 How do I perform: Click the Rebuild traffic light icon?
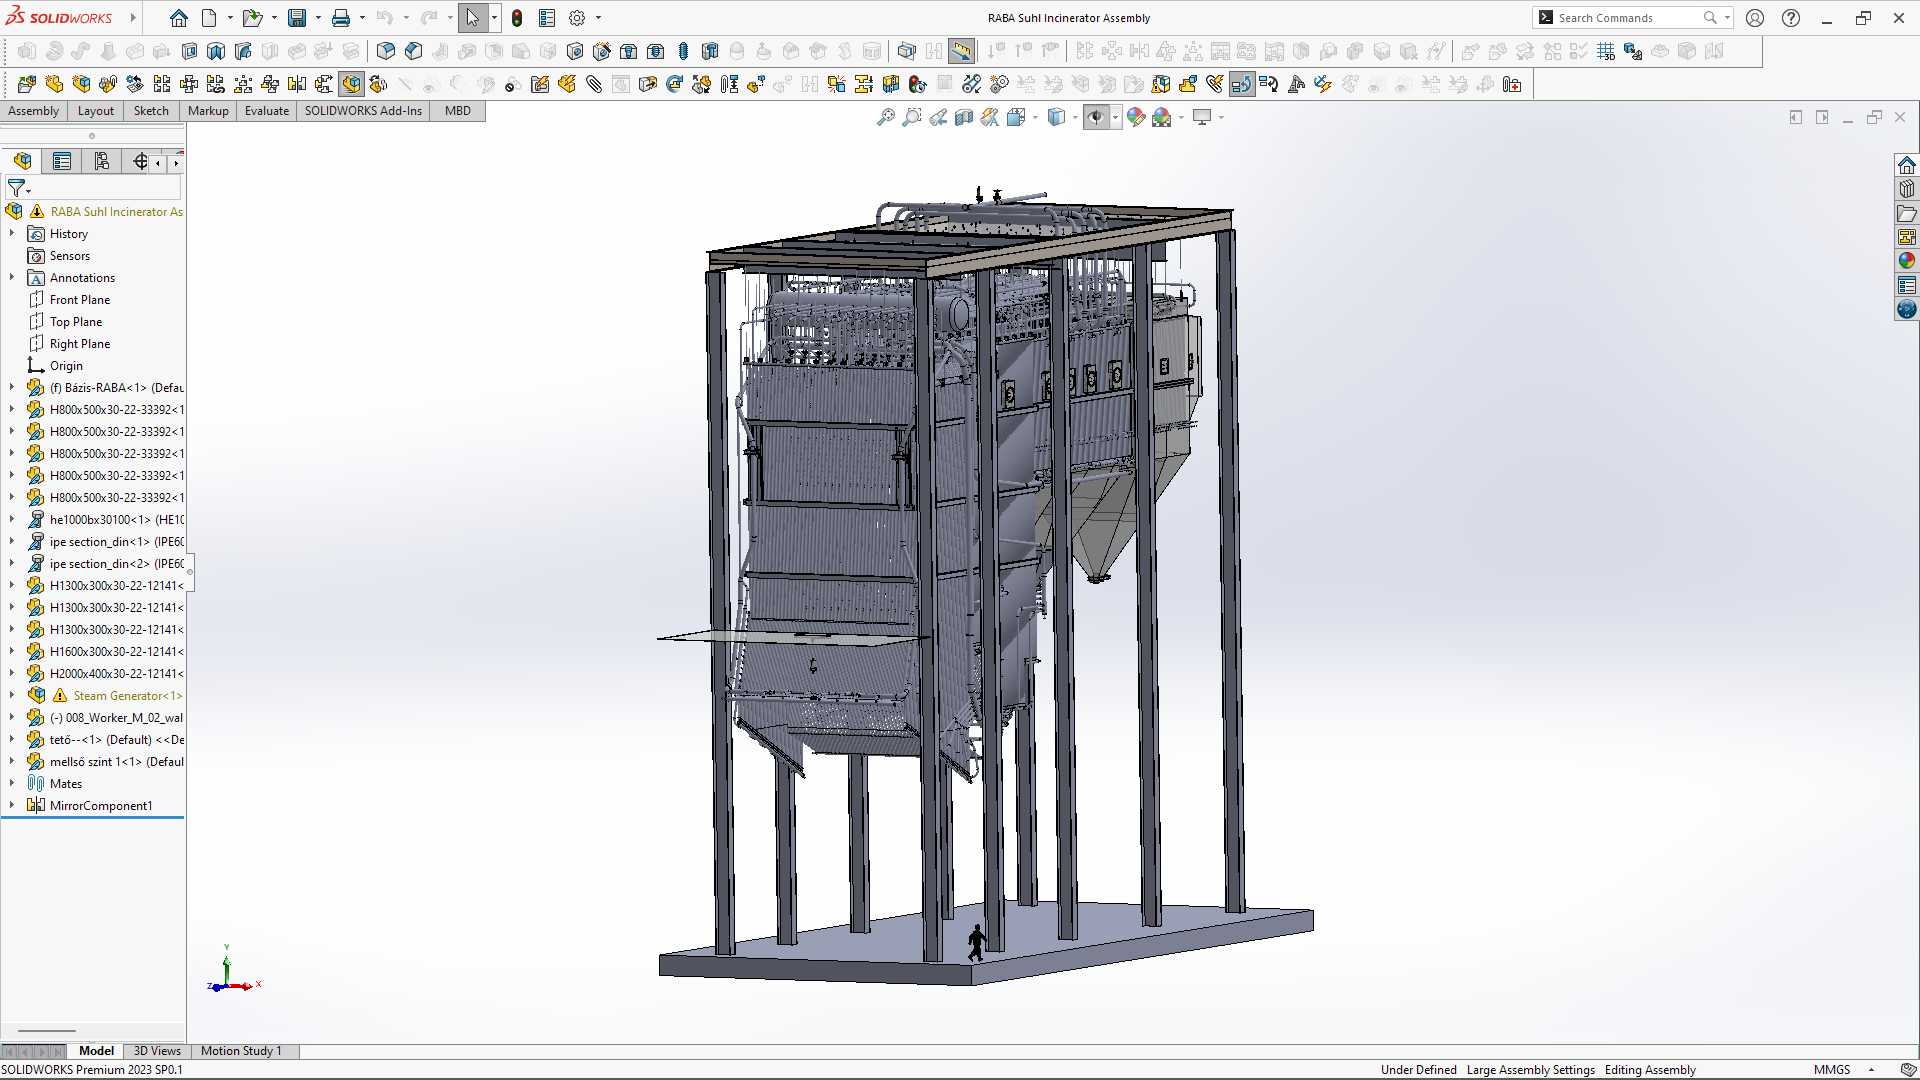517,18
